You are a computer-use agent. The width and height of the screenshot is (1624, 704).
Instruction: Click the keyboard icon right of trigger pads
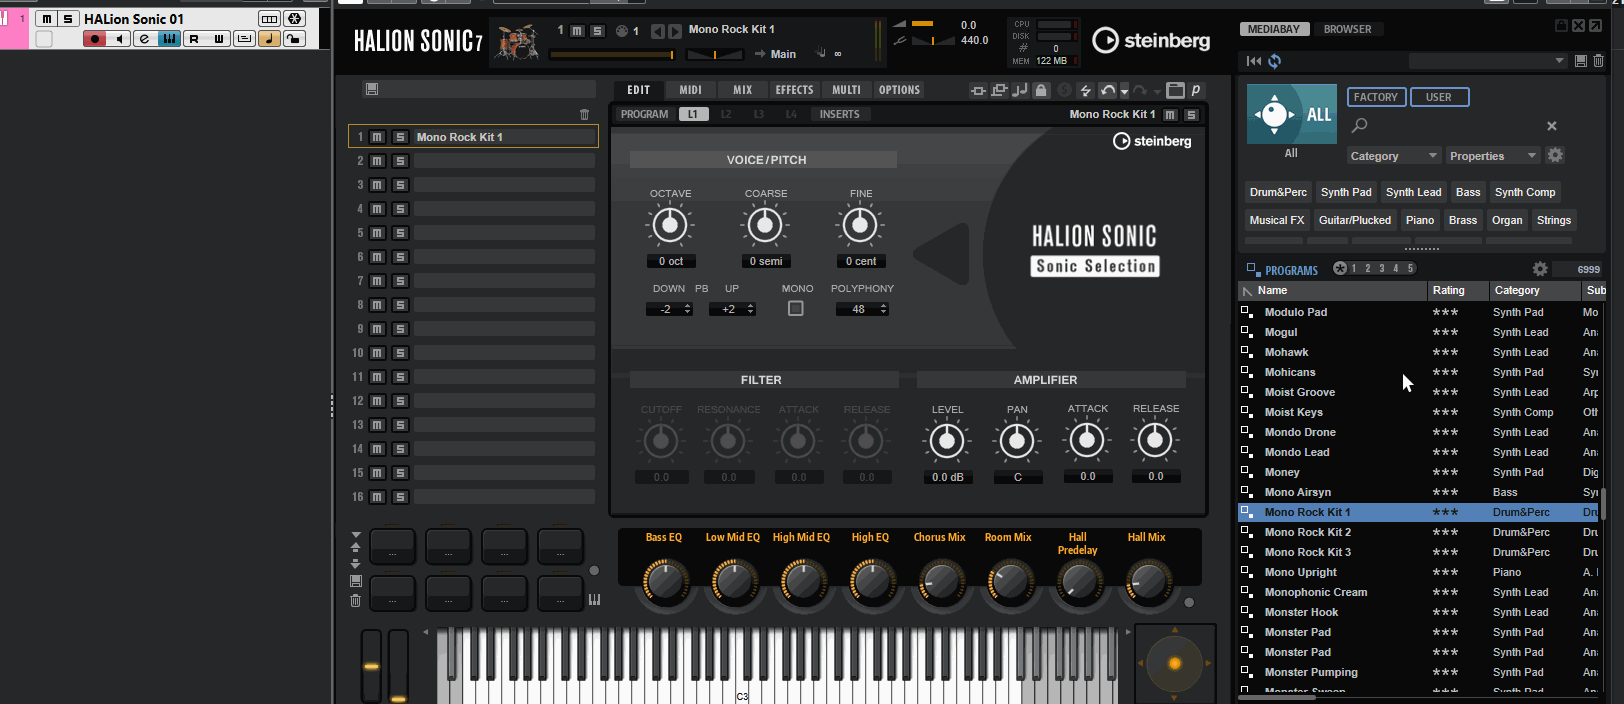[594, 599]
